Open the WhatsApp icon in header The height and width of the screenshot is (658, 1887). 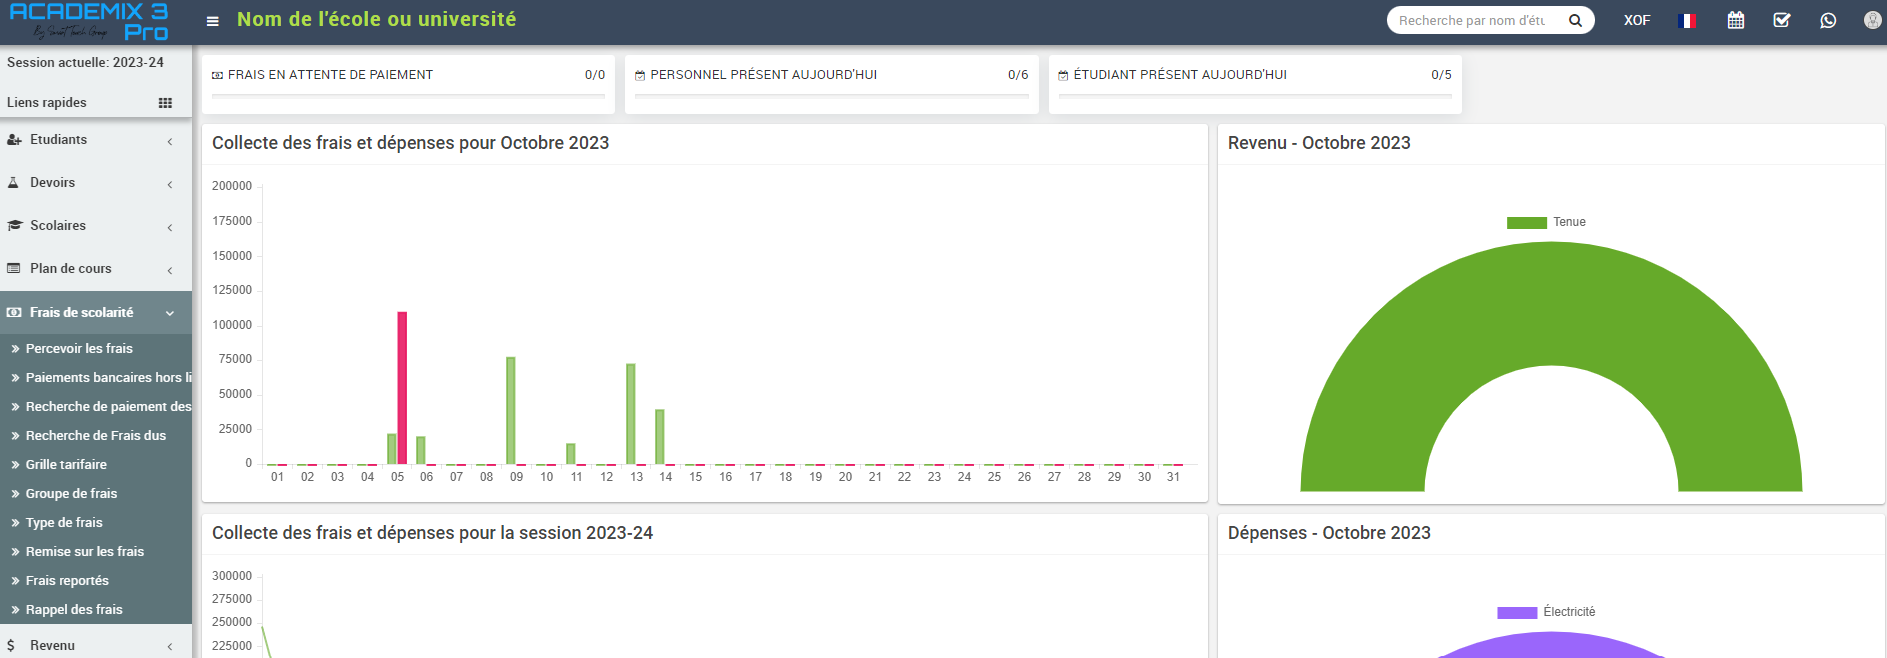pyautogui.click(x=1828, y=20)
